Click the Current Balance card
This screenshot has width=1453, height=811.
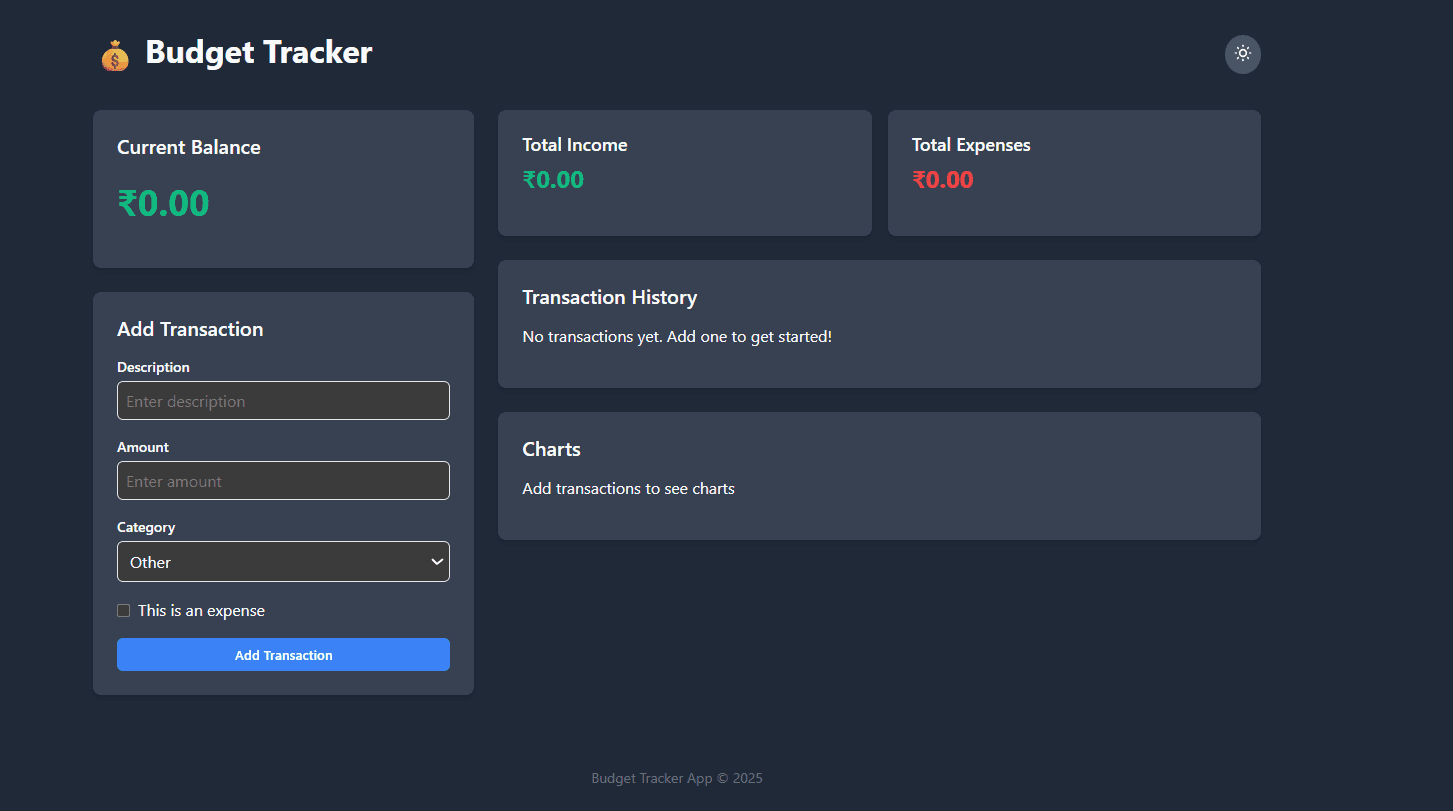(283, 188)
